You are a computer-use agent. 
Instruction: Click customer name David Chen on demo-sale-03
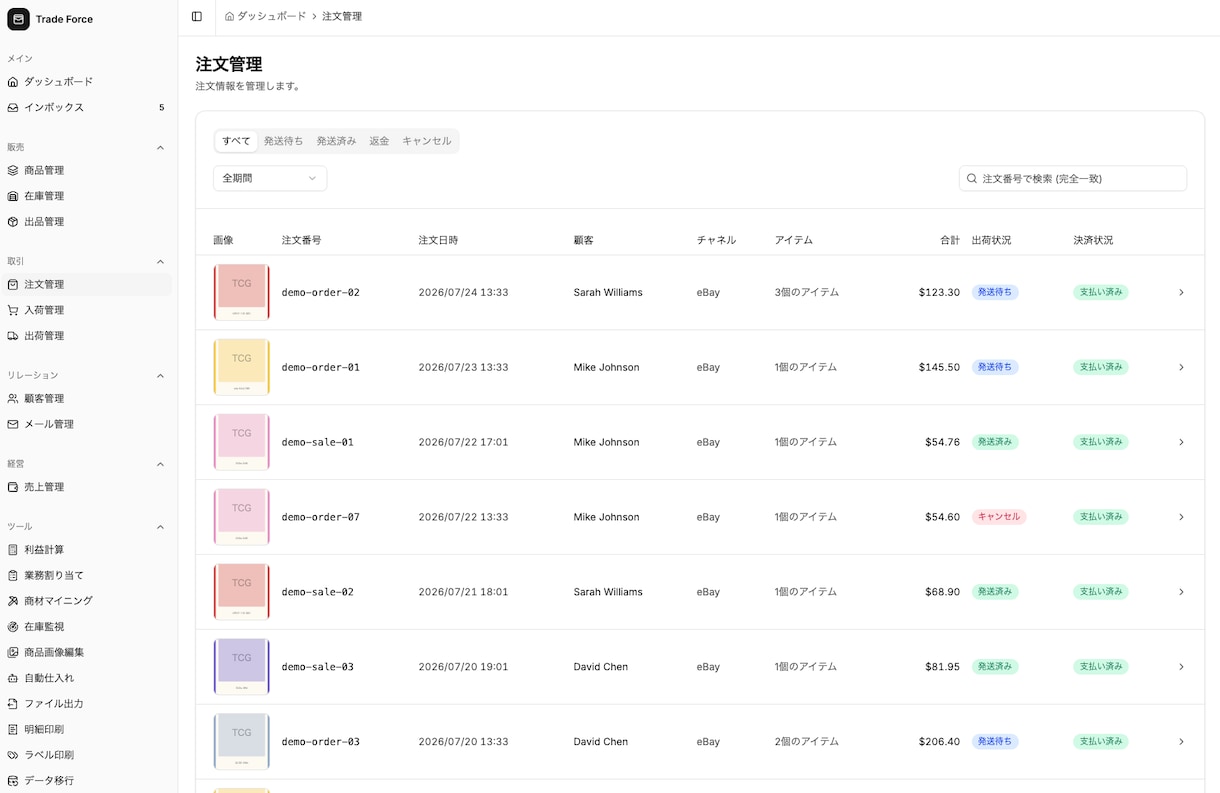pyautogui.click(x=601, y=667)
